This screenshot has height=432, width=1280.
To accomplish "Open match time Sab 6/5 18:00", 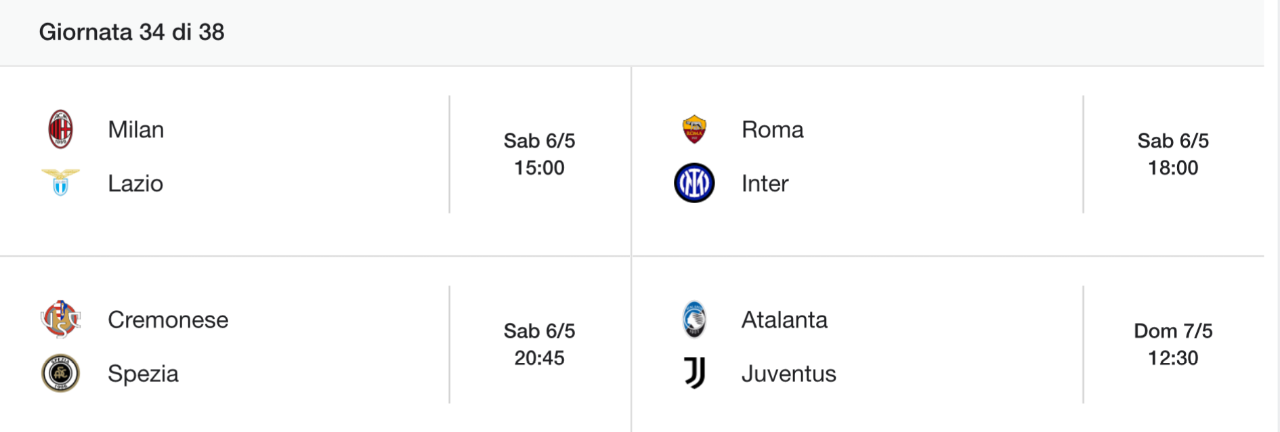I will (1173, 154).
